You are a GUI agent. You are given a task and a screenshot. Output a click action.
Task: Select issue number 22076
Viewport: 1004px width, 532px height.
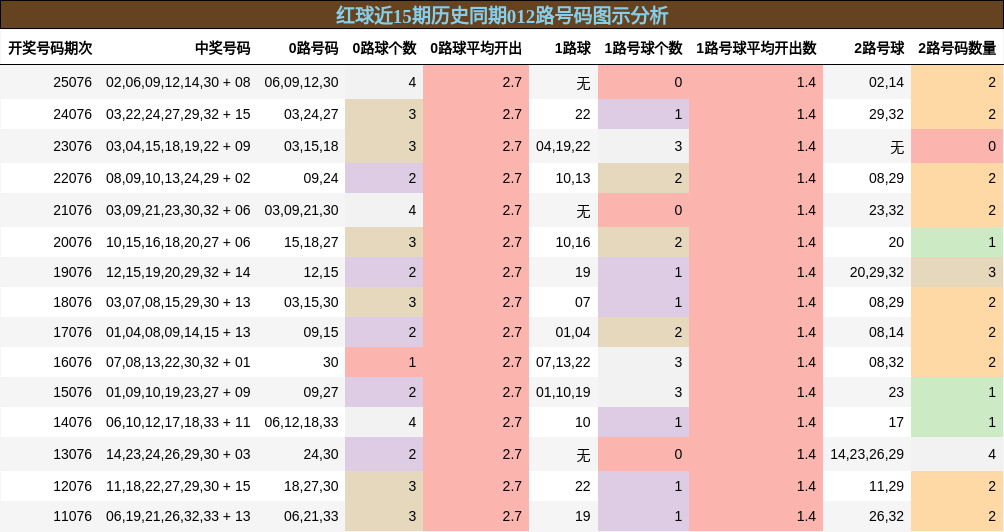72,178
